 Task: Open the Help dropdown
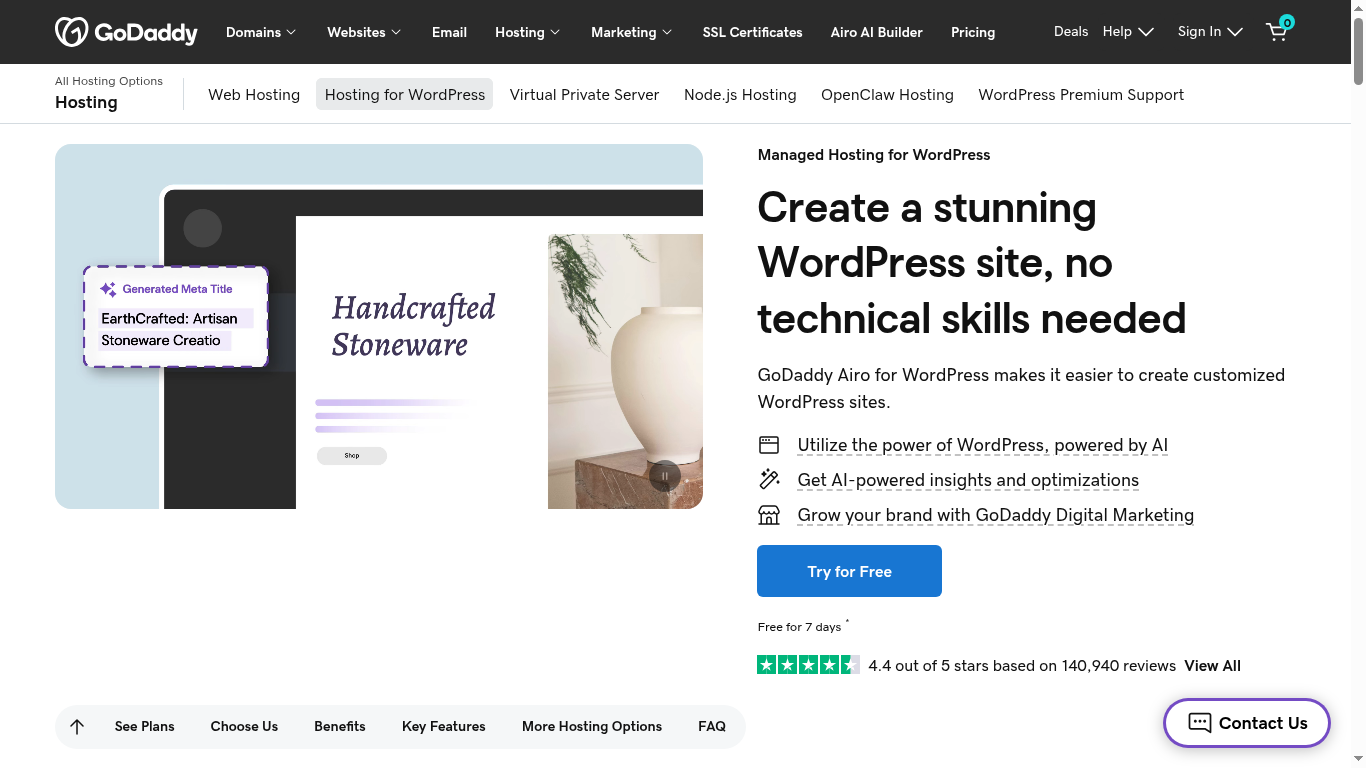[x=1128, y=31]
